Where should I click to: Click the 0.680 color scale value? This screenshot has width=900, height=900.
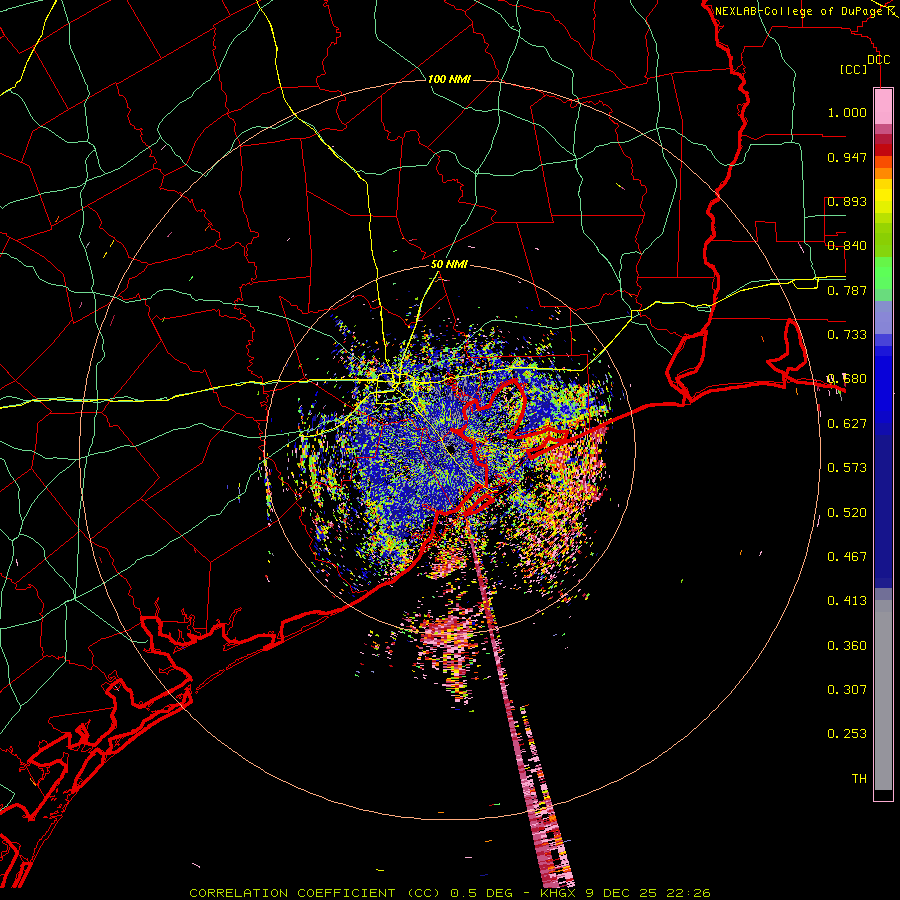point(847,379)
